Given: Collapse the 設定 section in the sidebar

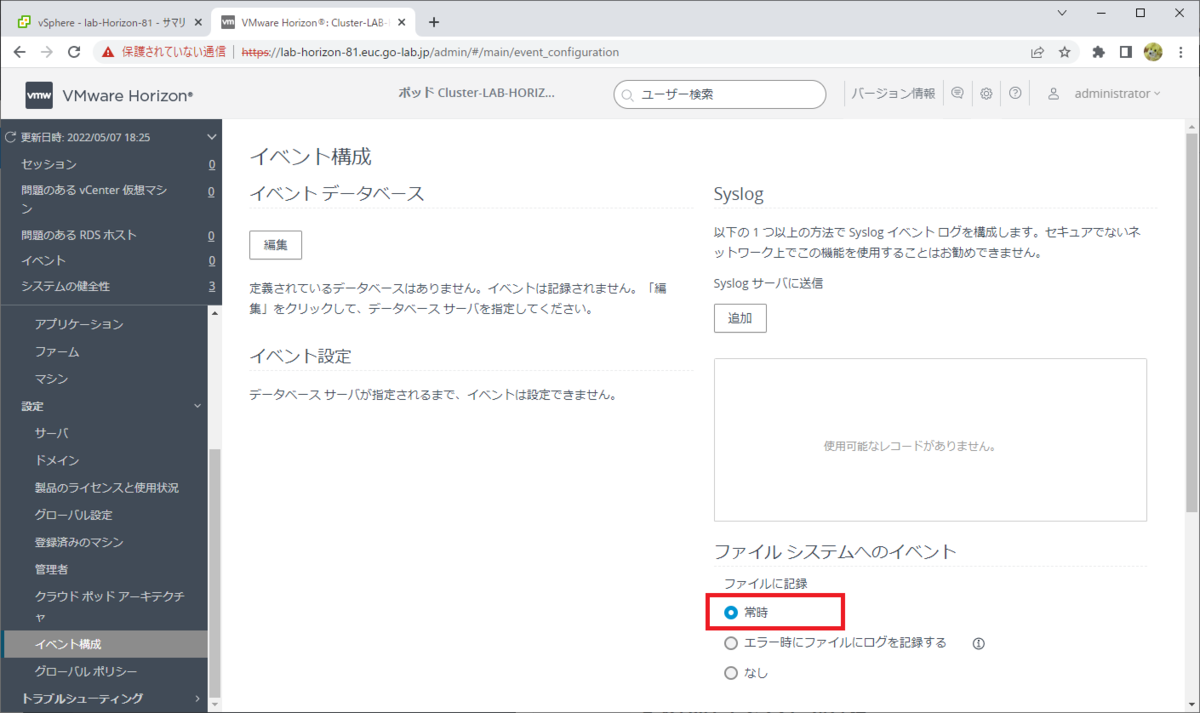Looking at the screenshot, I should [197, 406].
